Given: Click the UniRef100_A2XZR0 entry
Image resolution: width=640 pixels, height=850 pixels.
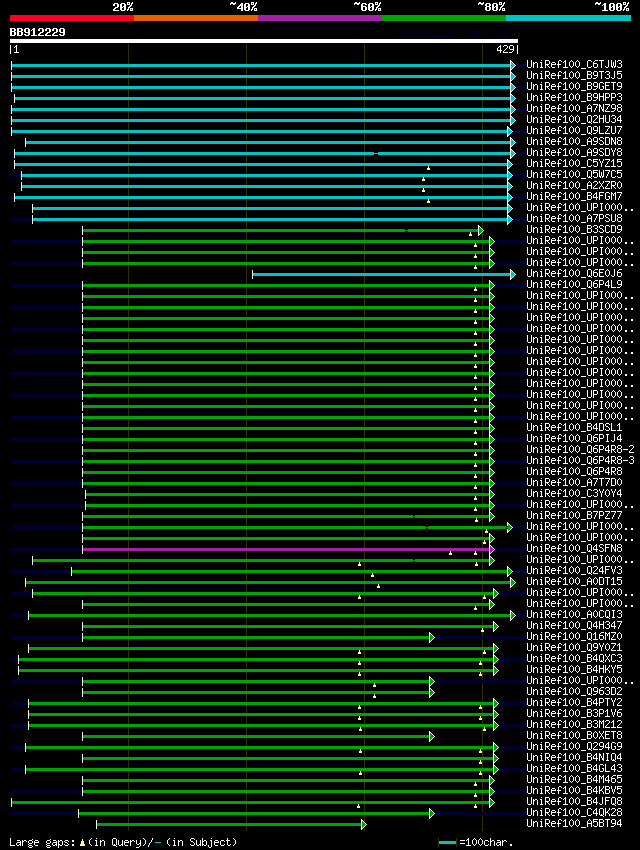Looking at the screenshot, I should click(x=574, y=185).
